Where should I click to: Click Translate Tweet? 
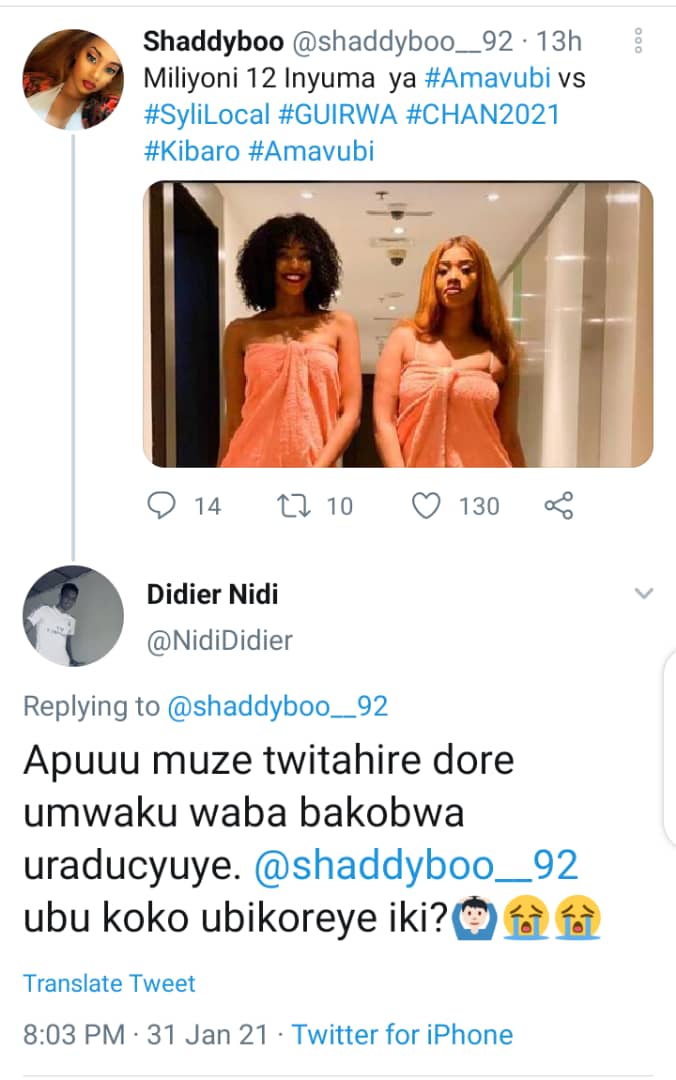110,983
